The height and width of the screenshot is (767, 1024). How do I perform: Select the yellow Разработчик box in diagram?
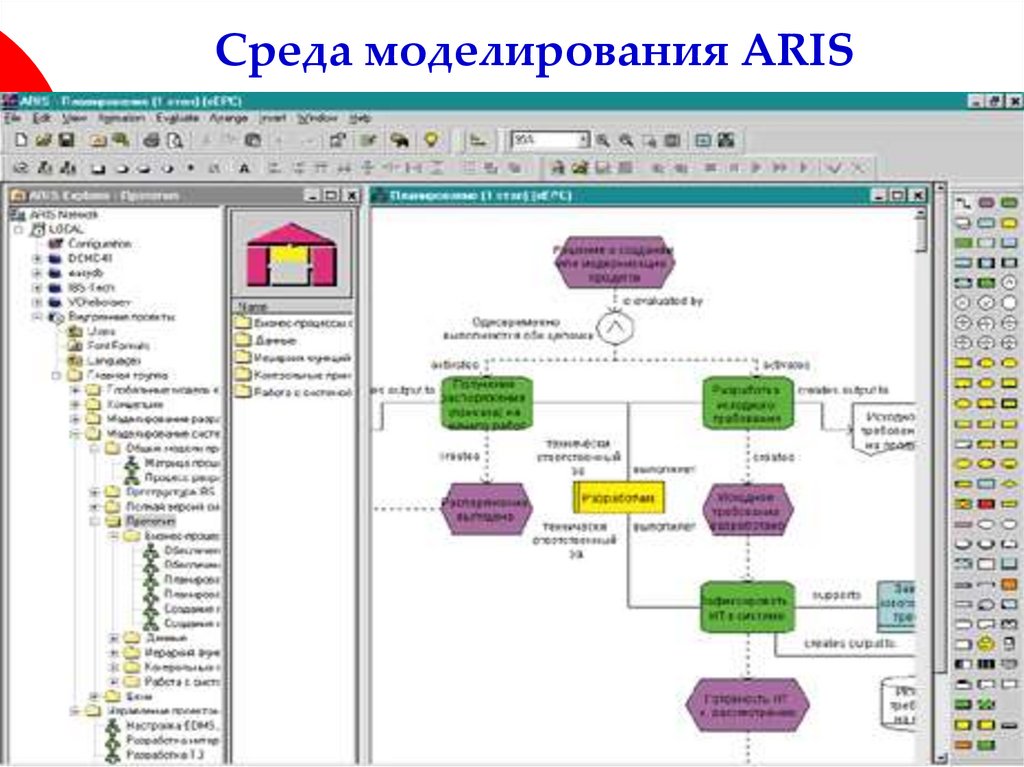(x=618, y=498)
